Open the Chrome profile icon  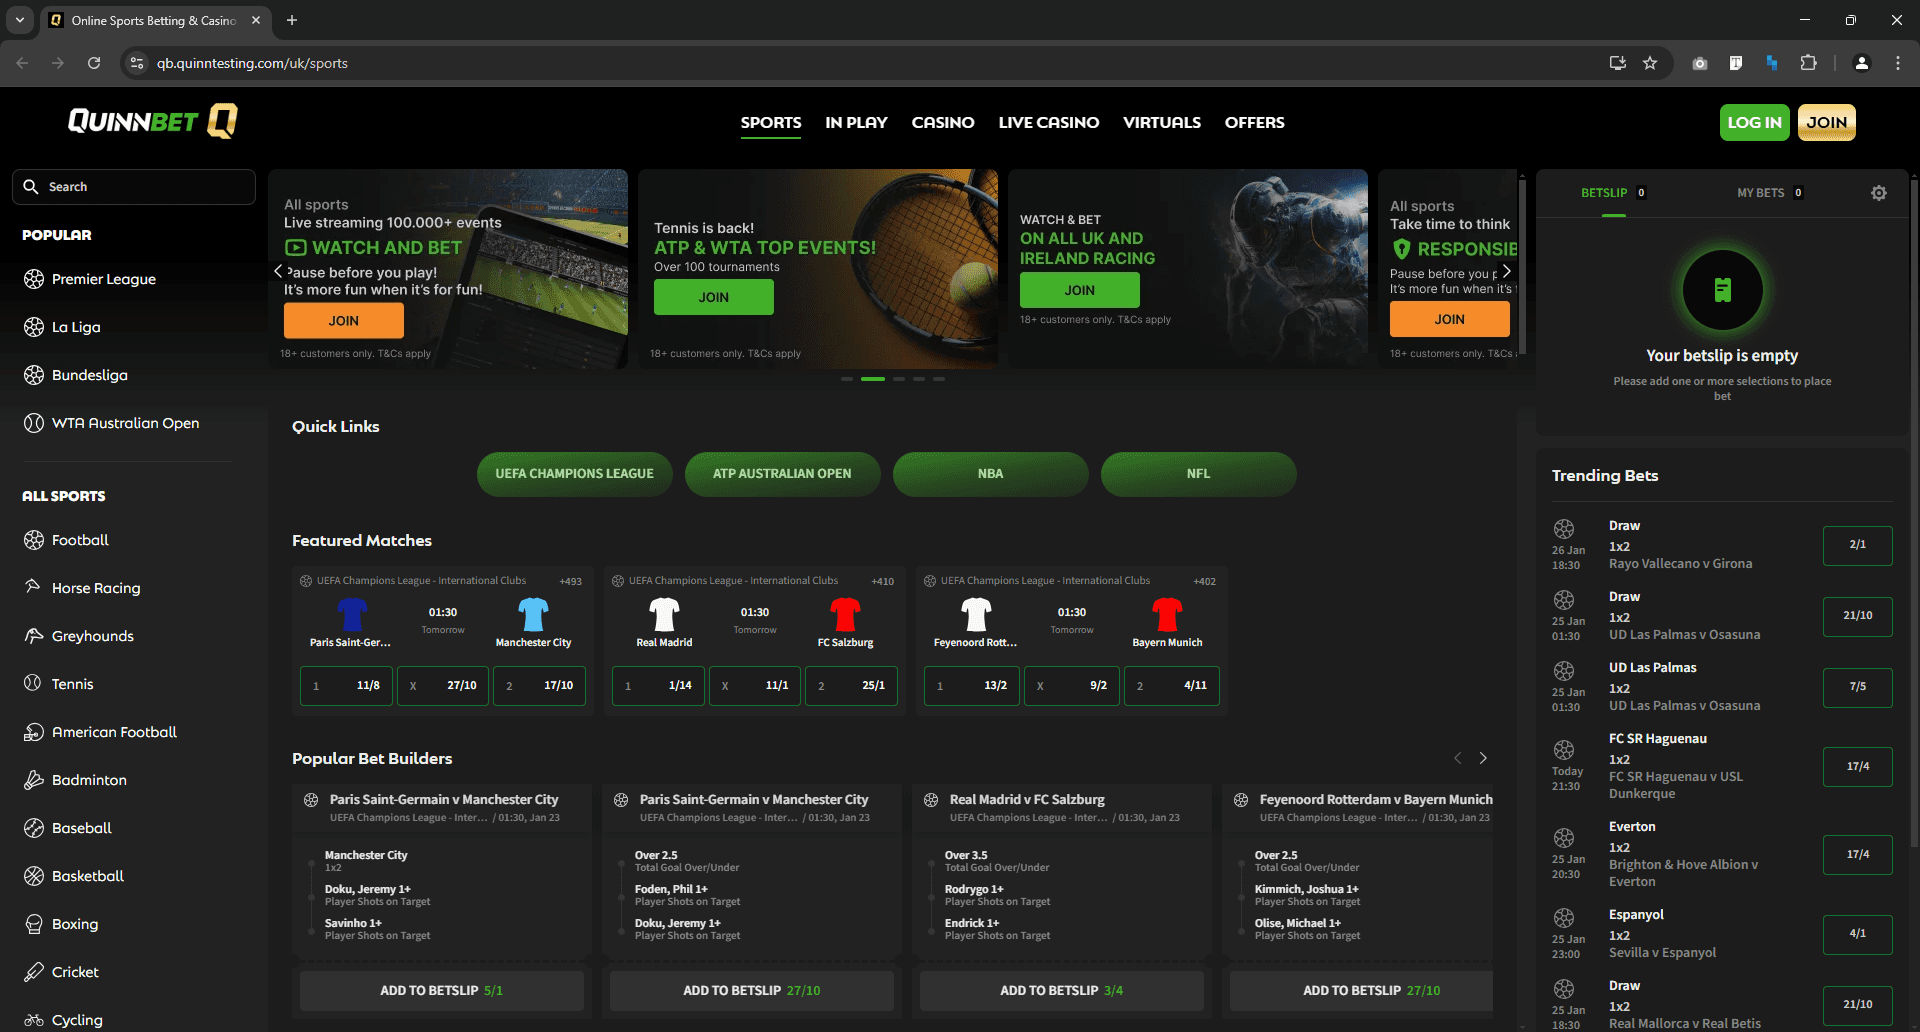(x=1861, y=63)
